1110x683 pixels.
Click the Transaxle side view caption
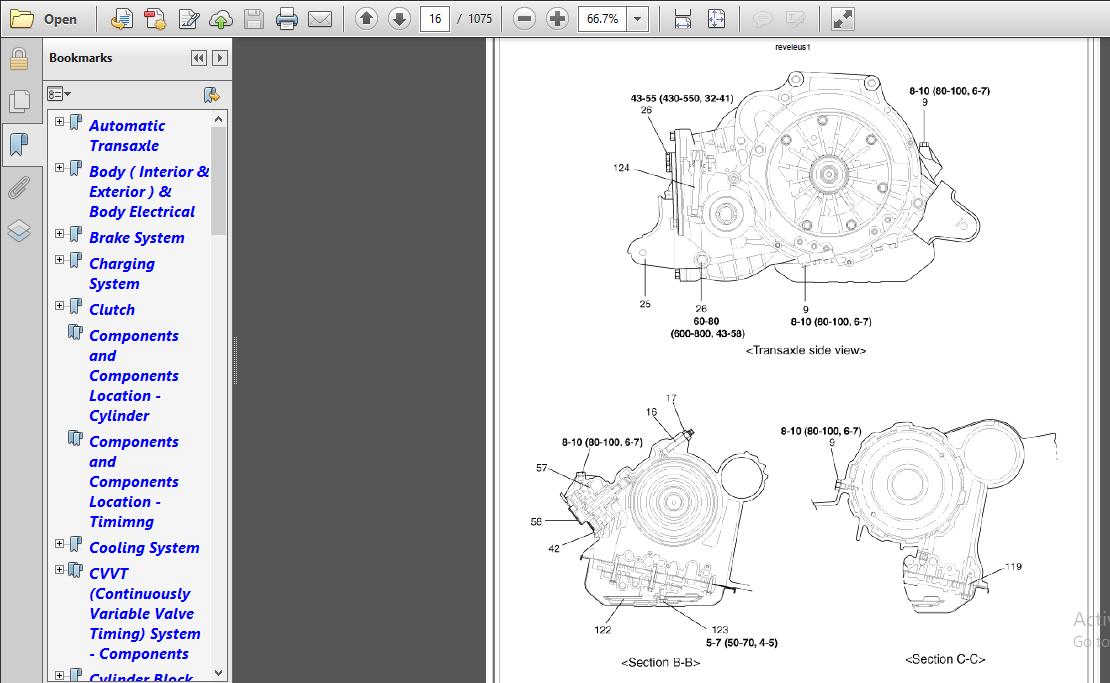point(806,350)
